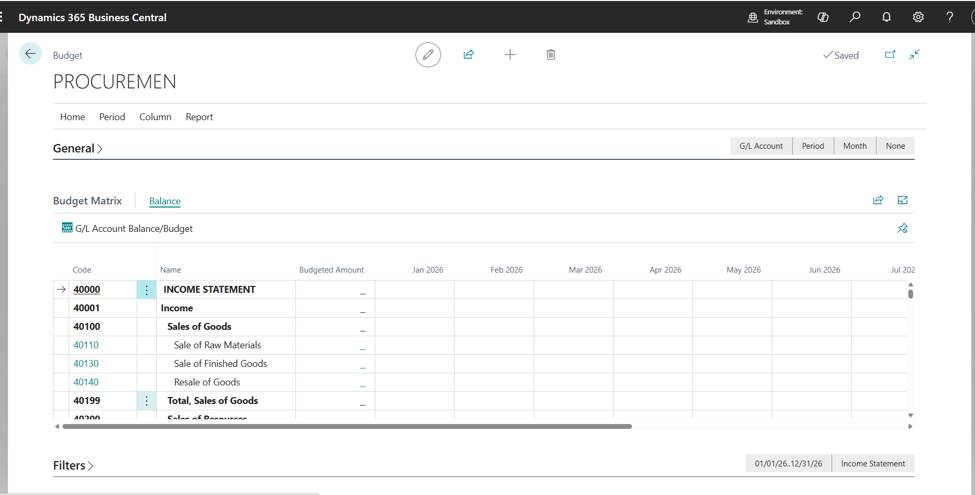Click the Name column header
This screenshot has height=495, width=975.
(x=170, y=270)
